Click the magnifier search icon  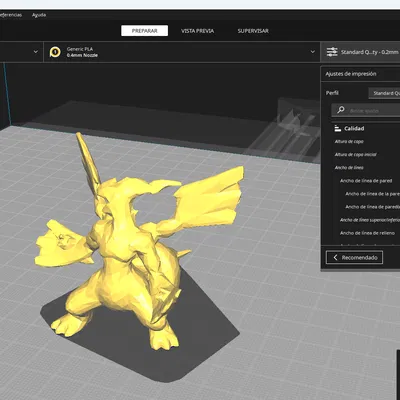coord(341,110)
